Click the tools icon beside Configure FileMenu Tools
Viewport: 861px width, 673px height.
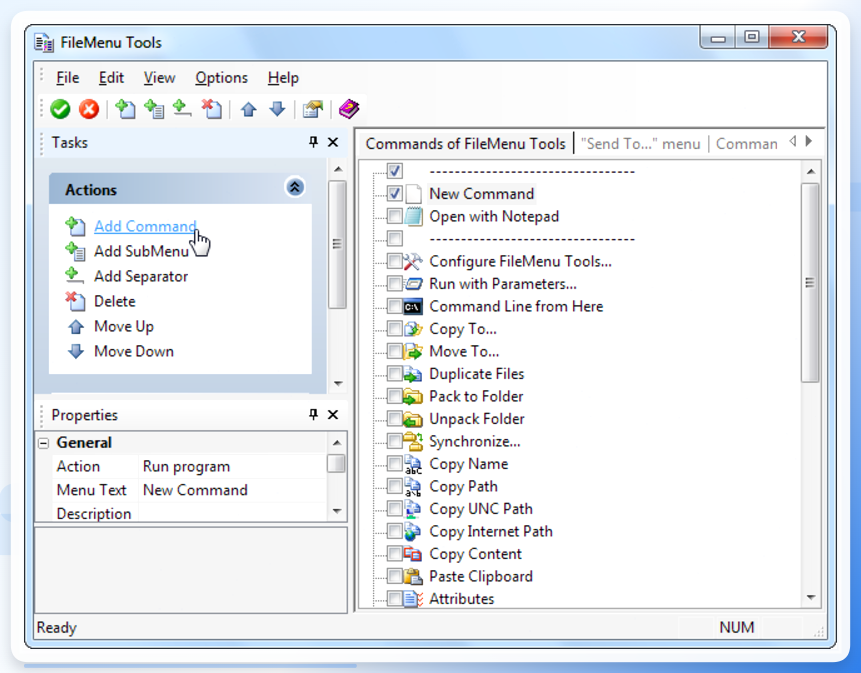pyautogui.click(x=413, y=261)
